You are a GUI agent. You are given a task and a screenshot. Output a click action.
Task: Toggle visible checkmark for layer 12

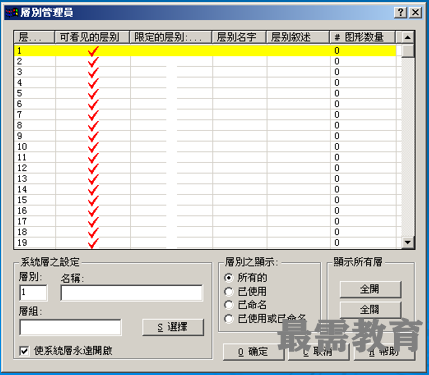pos(93,168)
